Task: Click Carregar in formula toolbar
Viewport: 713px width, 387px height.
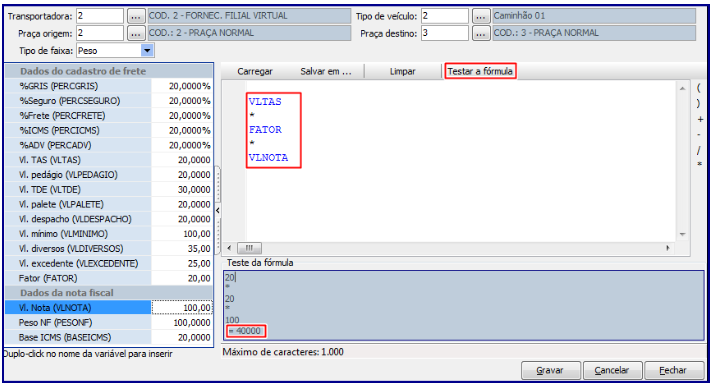Action: pyautogui.click(x=255, y=71)
